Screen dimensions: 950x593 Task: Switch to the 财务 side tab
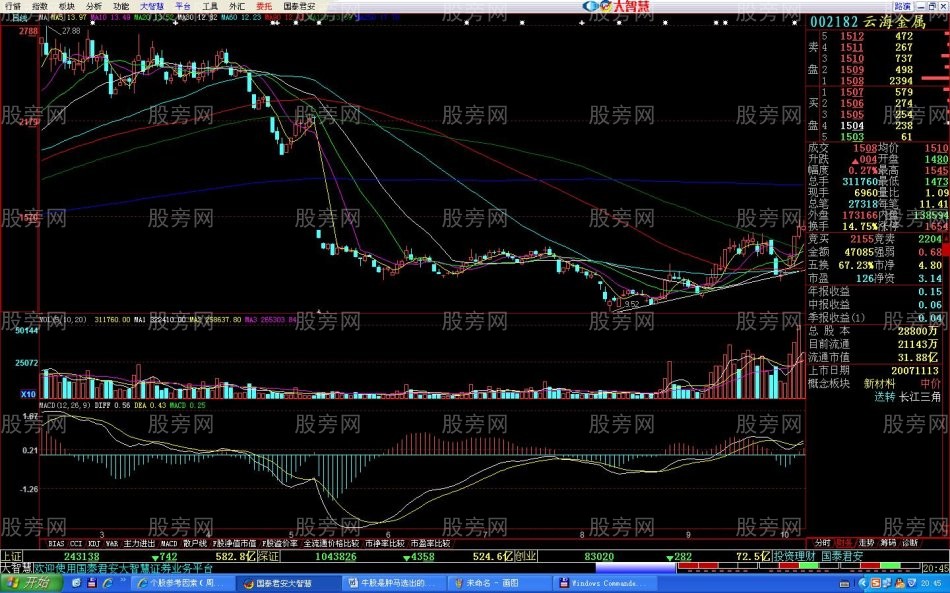[844, 543]
